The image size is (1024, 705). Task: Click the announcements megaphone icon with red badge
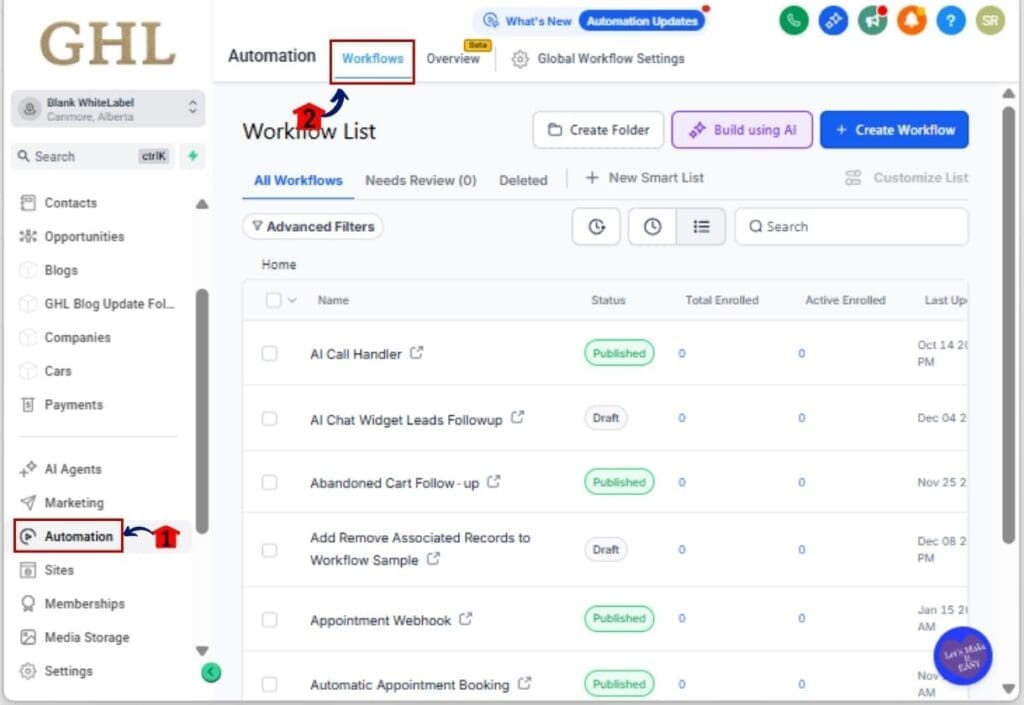point(872,20)
